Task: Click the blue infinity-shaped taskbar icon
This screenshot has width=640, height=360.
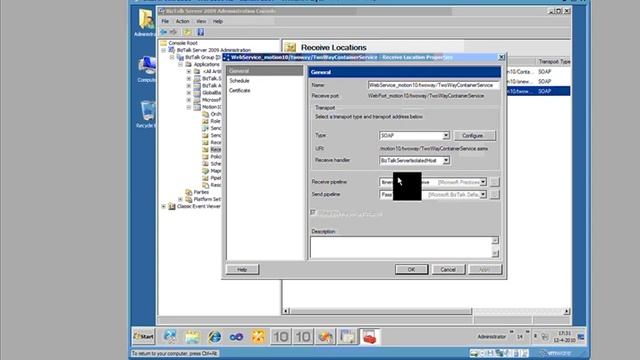Action: [236, 337]
